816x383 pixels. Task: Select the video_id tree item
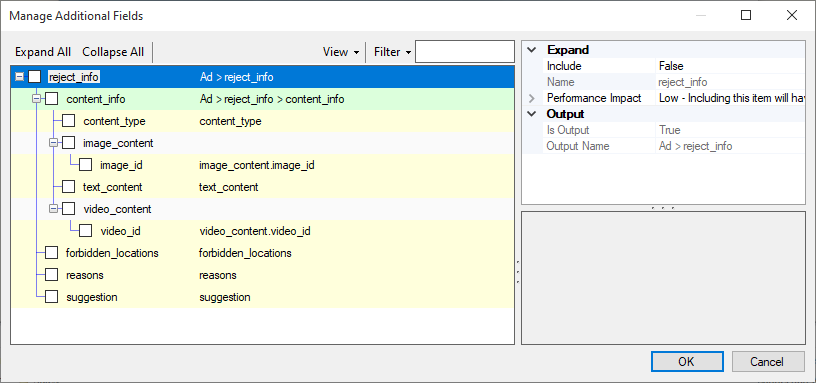[120, 231]
